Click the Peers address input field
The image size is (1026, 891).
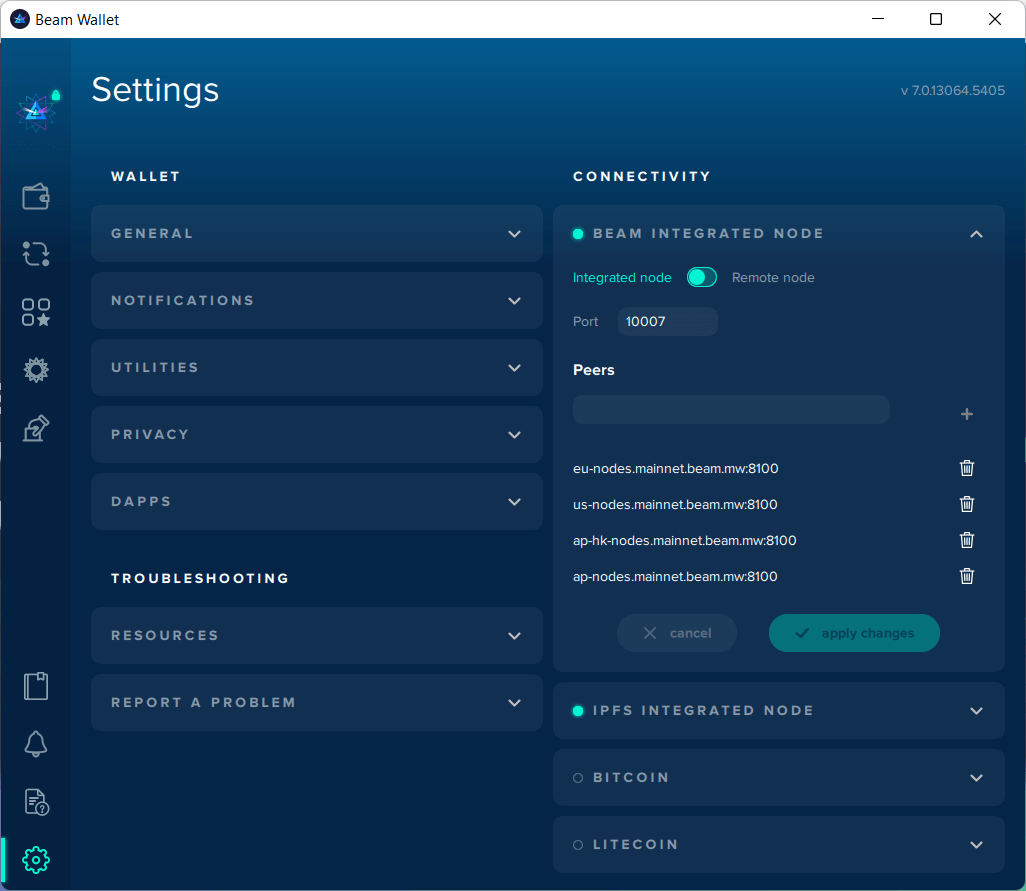click(730, 410)
